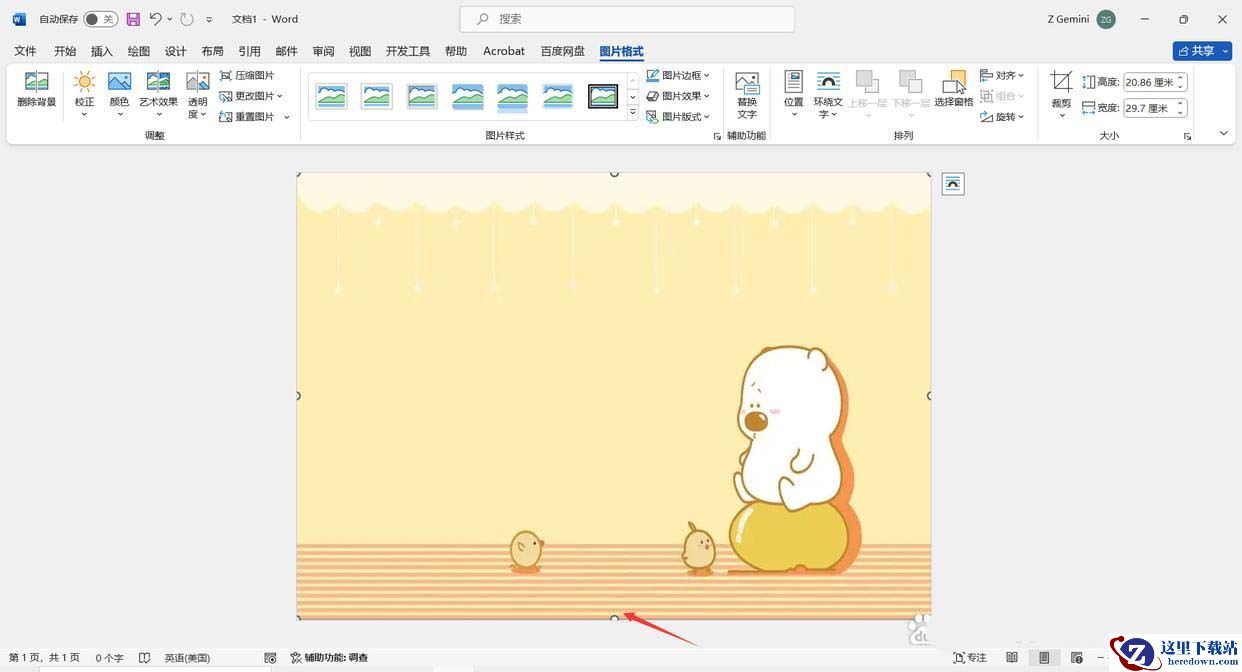Image resolution: width=1242 pixels, height=672 pixels.
Task: Select web layout view icon
Action: point(1077,658)
